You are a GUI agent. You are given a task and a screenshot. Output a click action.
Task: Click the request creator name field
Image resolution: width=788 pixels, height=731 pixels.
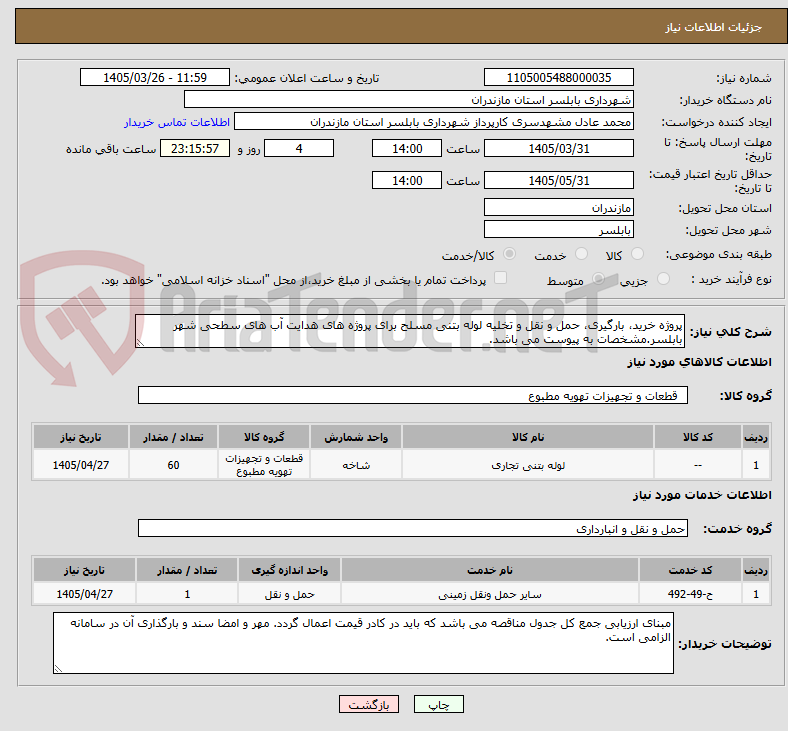434,122
